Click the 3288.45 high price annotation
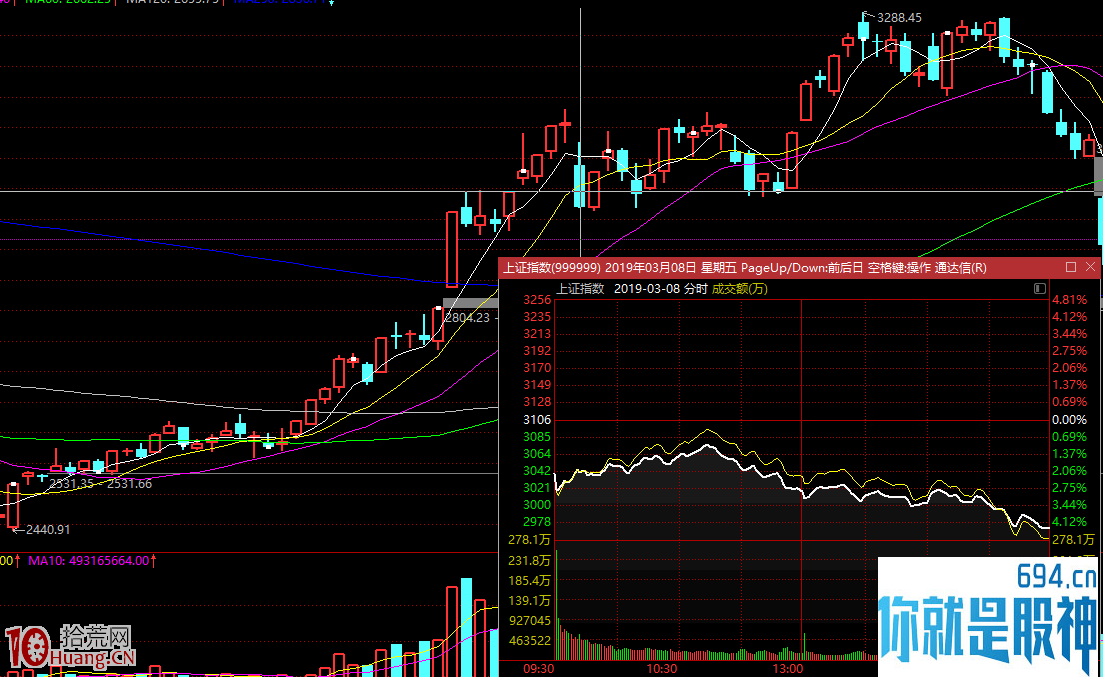This screenshot has width=1103, height=677. [898, 18]
